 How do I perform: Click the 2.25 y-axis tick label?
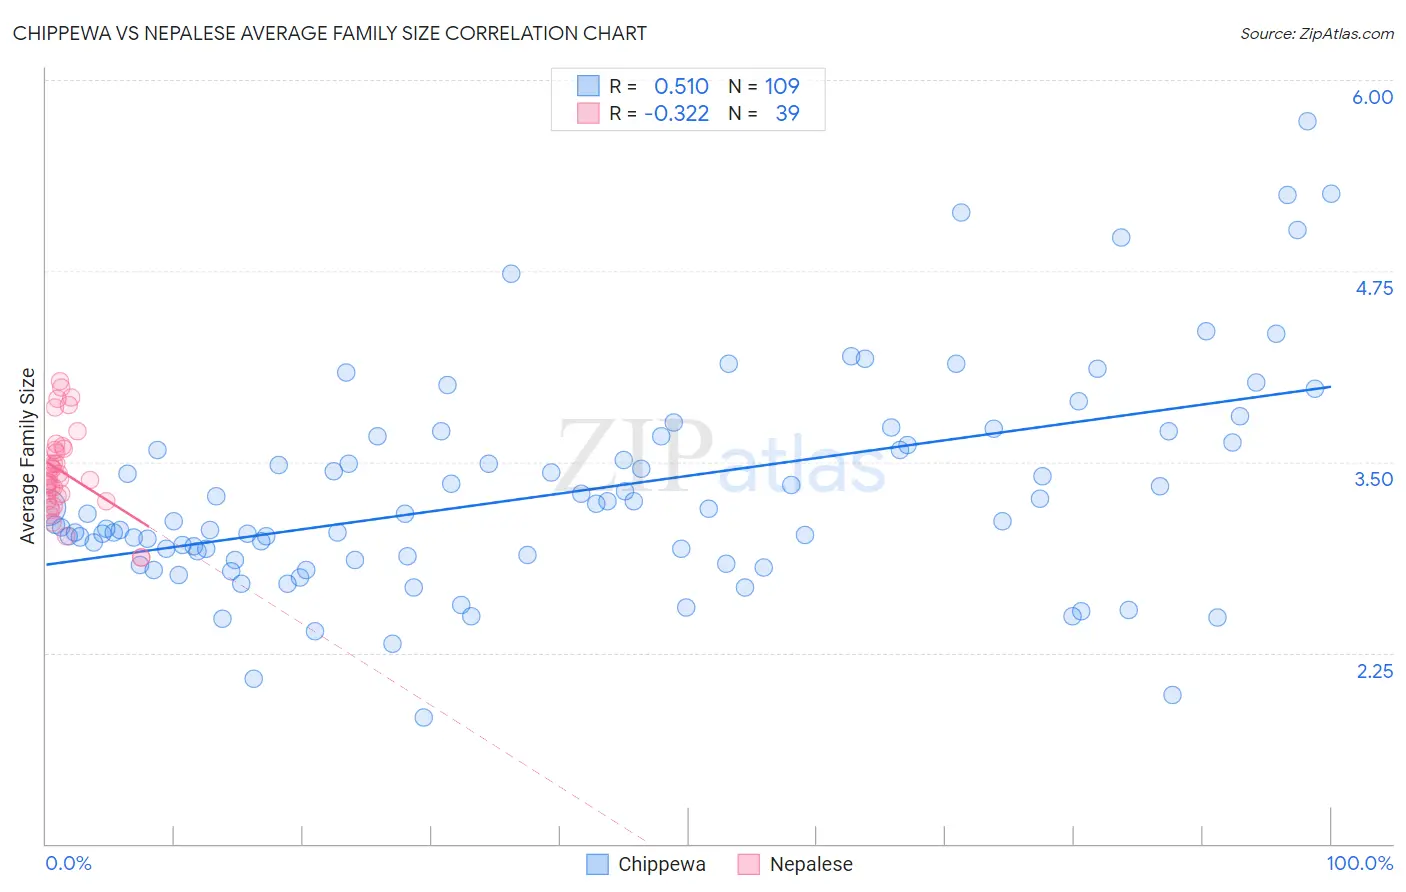tap(1375, 671)
